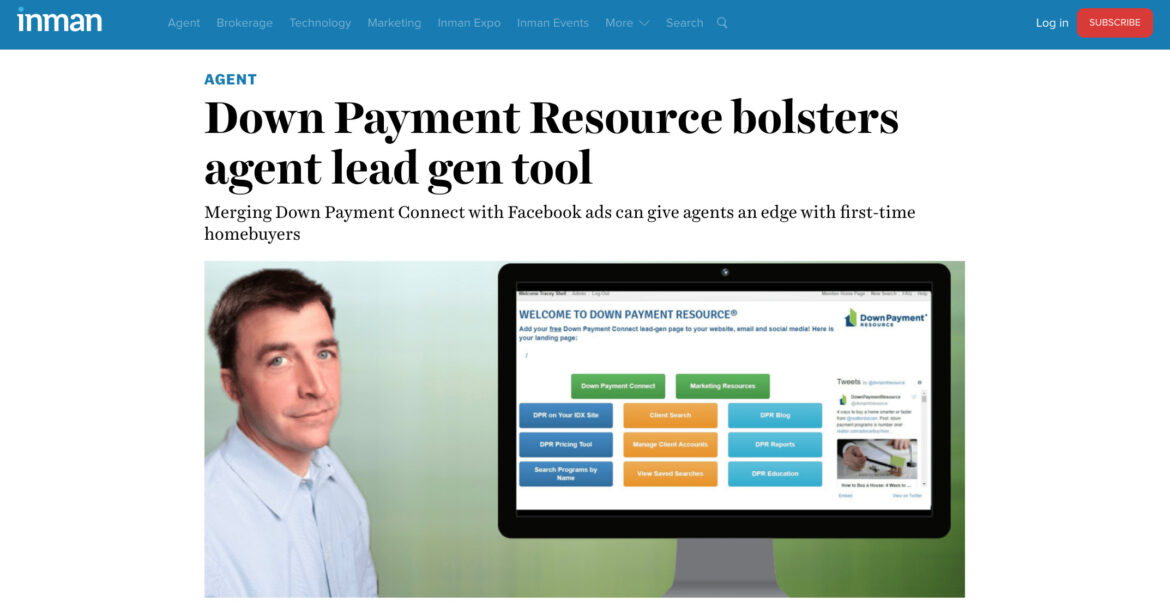Open the DPR Blog button on the monitor
Viewport: 1170px width, 608px height.
[775, 416]
